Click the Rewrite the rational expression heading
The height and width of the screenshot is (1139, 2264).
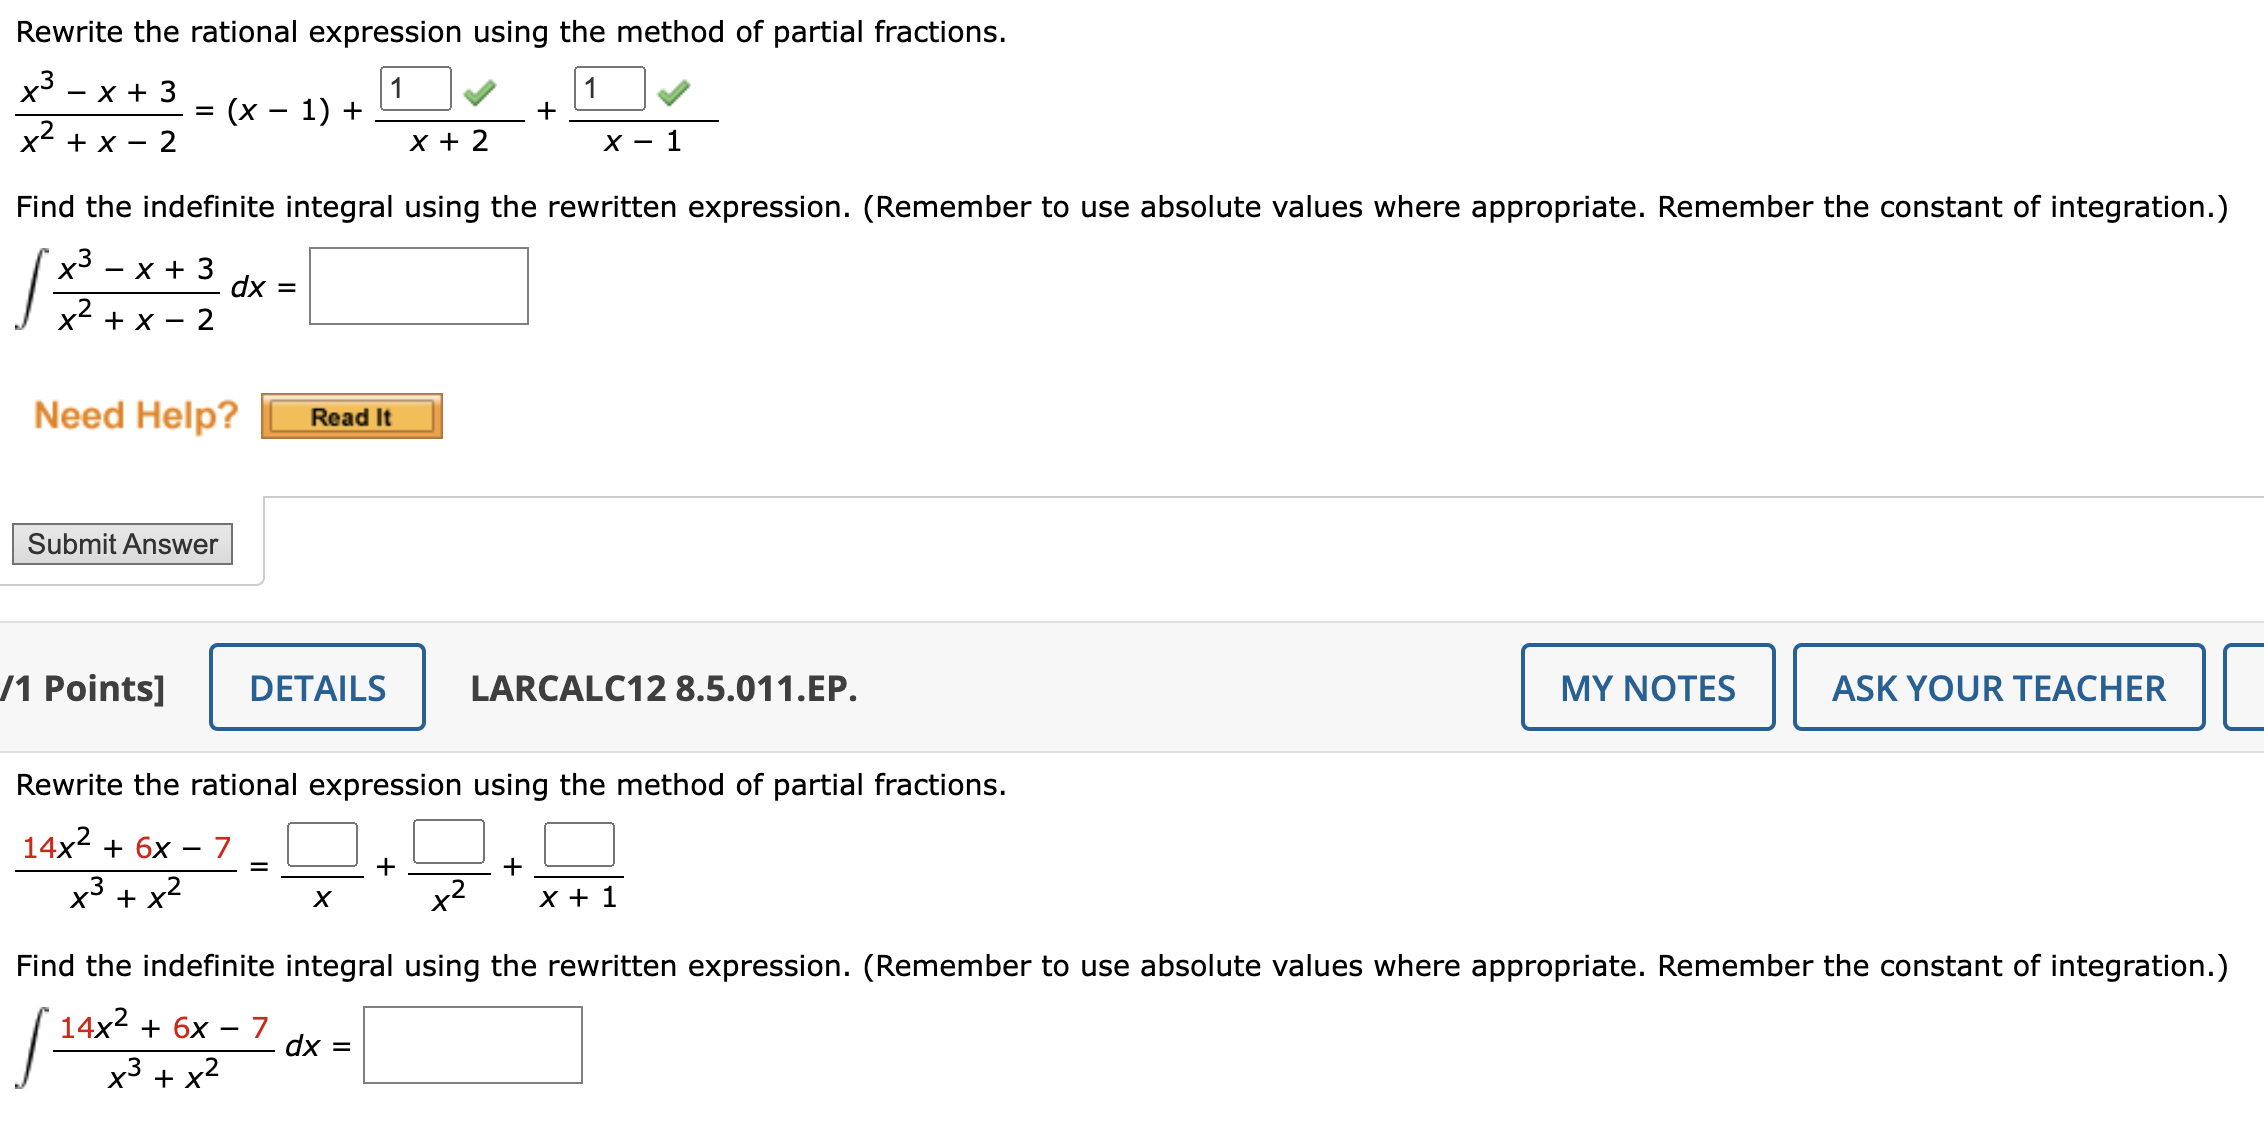[x=512, y=31]
